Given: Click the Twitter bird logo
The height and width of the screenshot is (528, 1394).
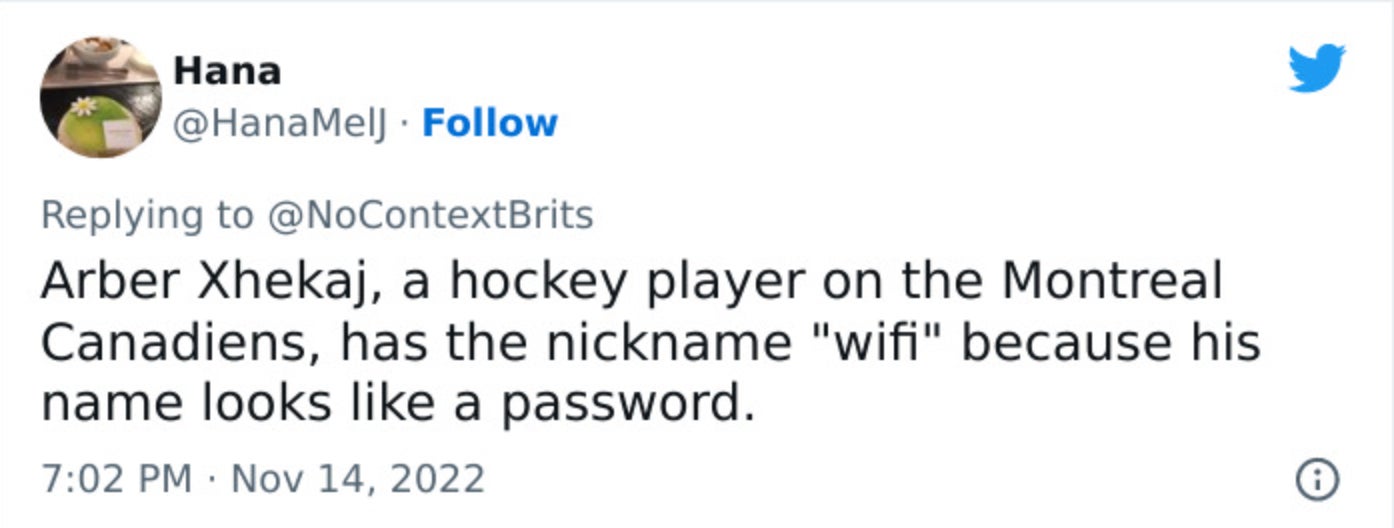Looking at the screenshot, I should pyautogui.click(x=1316, y=69).
